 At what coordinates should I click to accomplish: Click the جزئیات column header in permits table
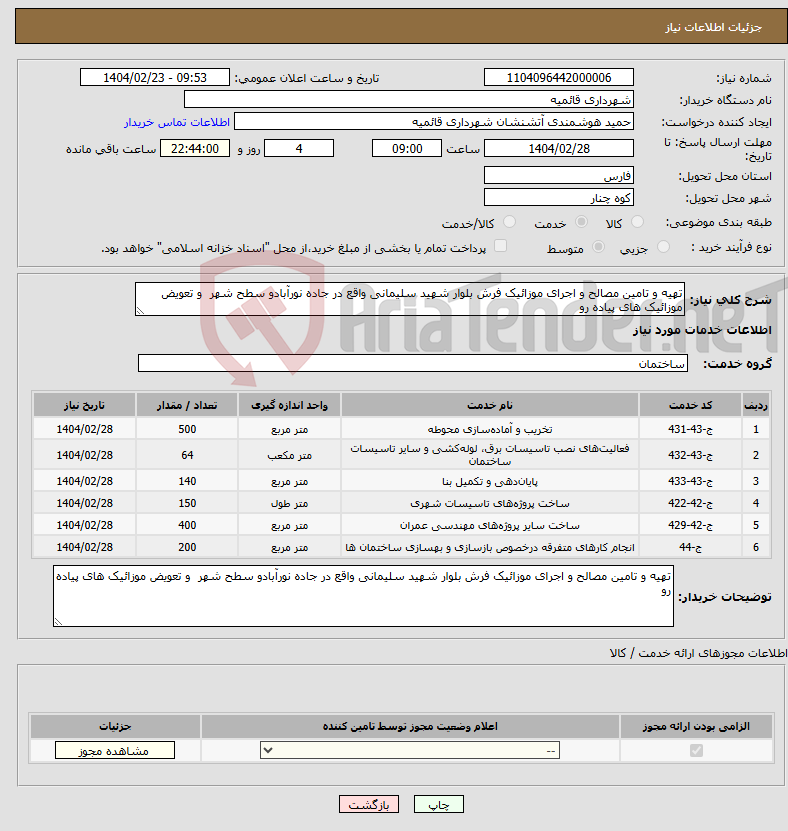pyautogui.click(x=115, y=727)
